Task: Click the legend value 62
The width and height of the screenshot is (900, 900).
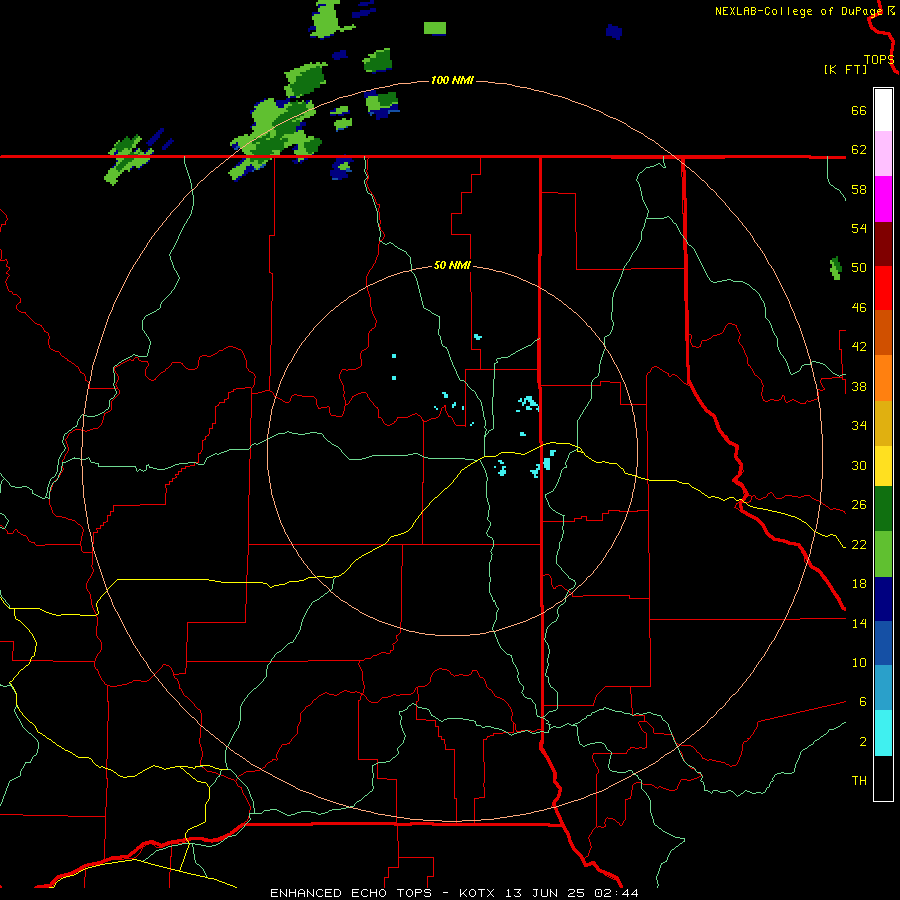Action: (x=859, y=150)
